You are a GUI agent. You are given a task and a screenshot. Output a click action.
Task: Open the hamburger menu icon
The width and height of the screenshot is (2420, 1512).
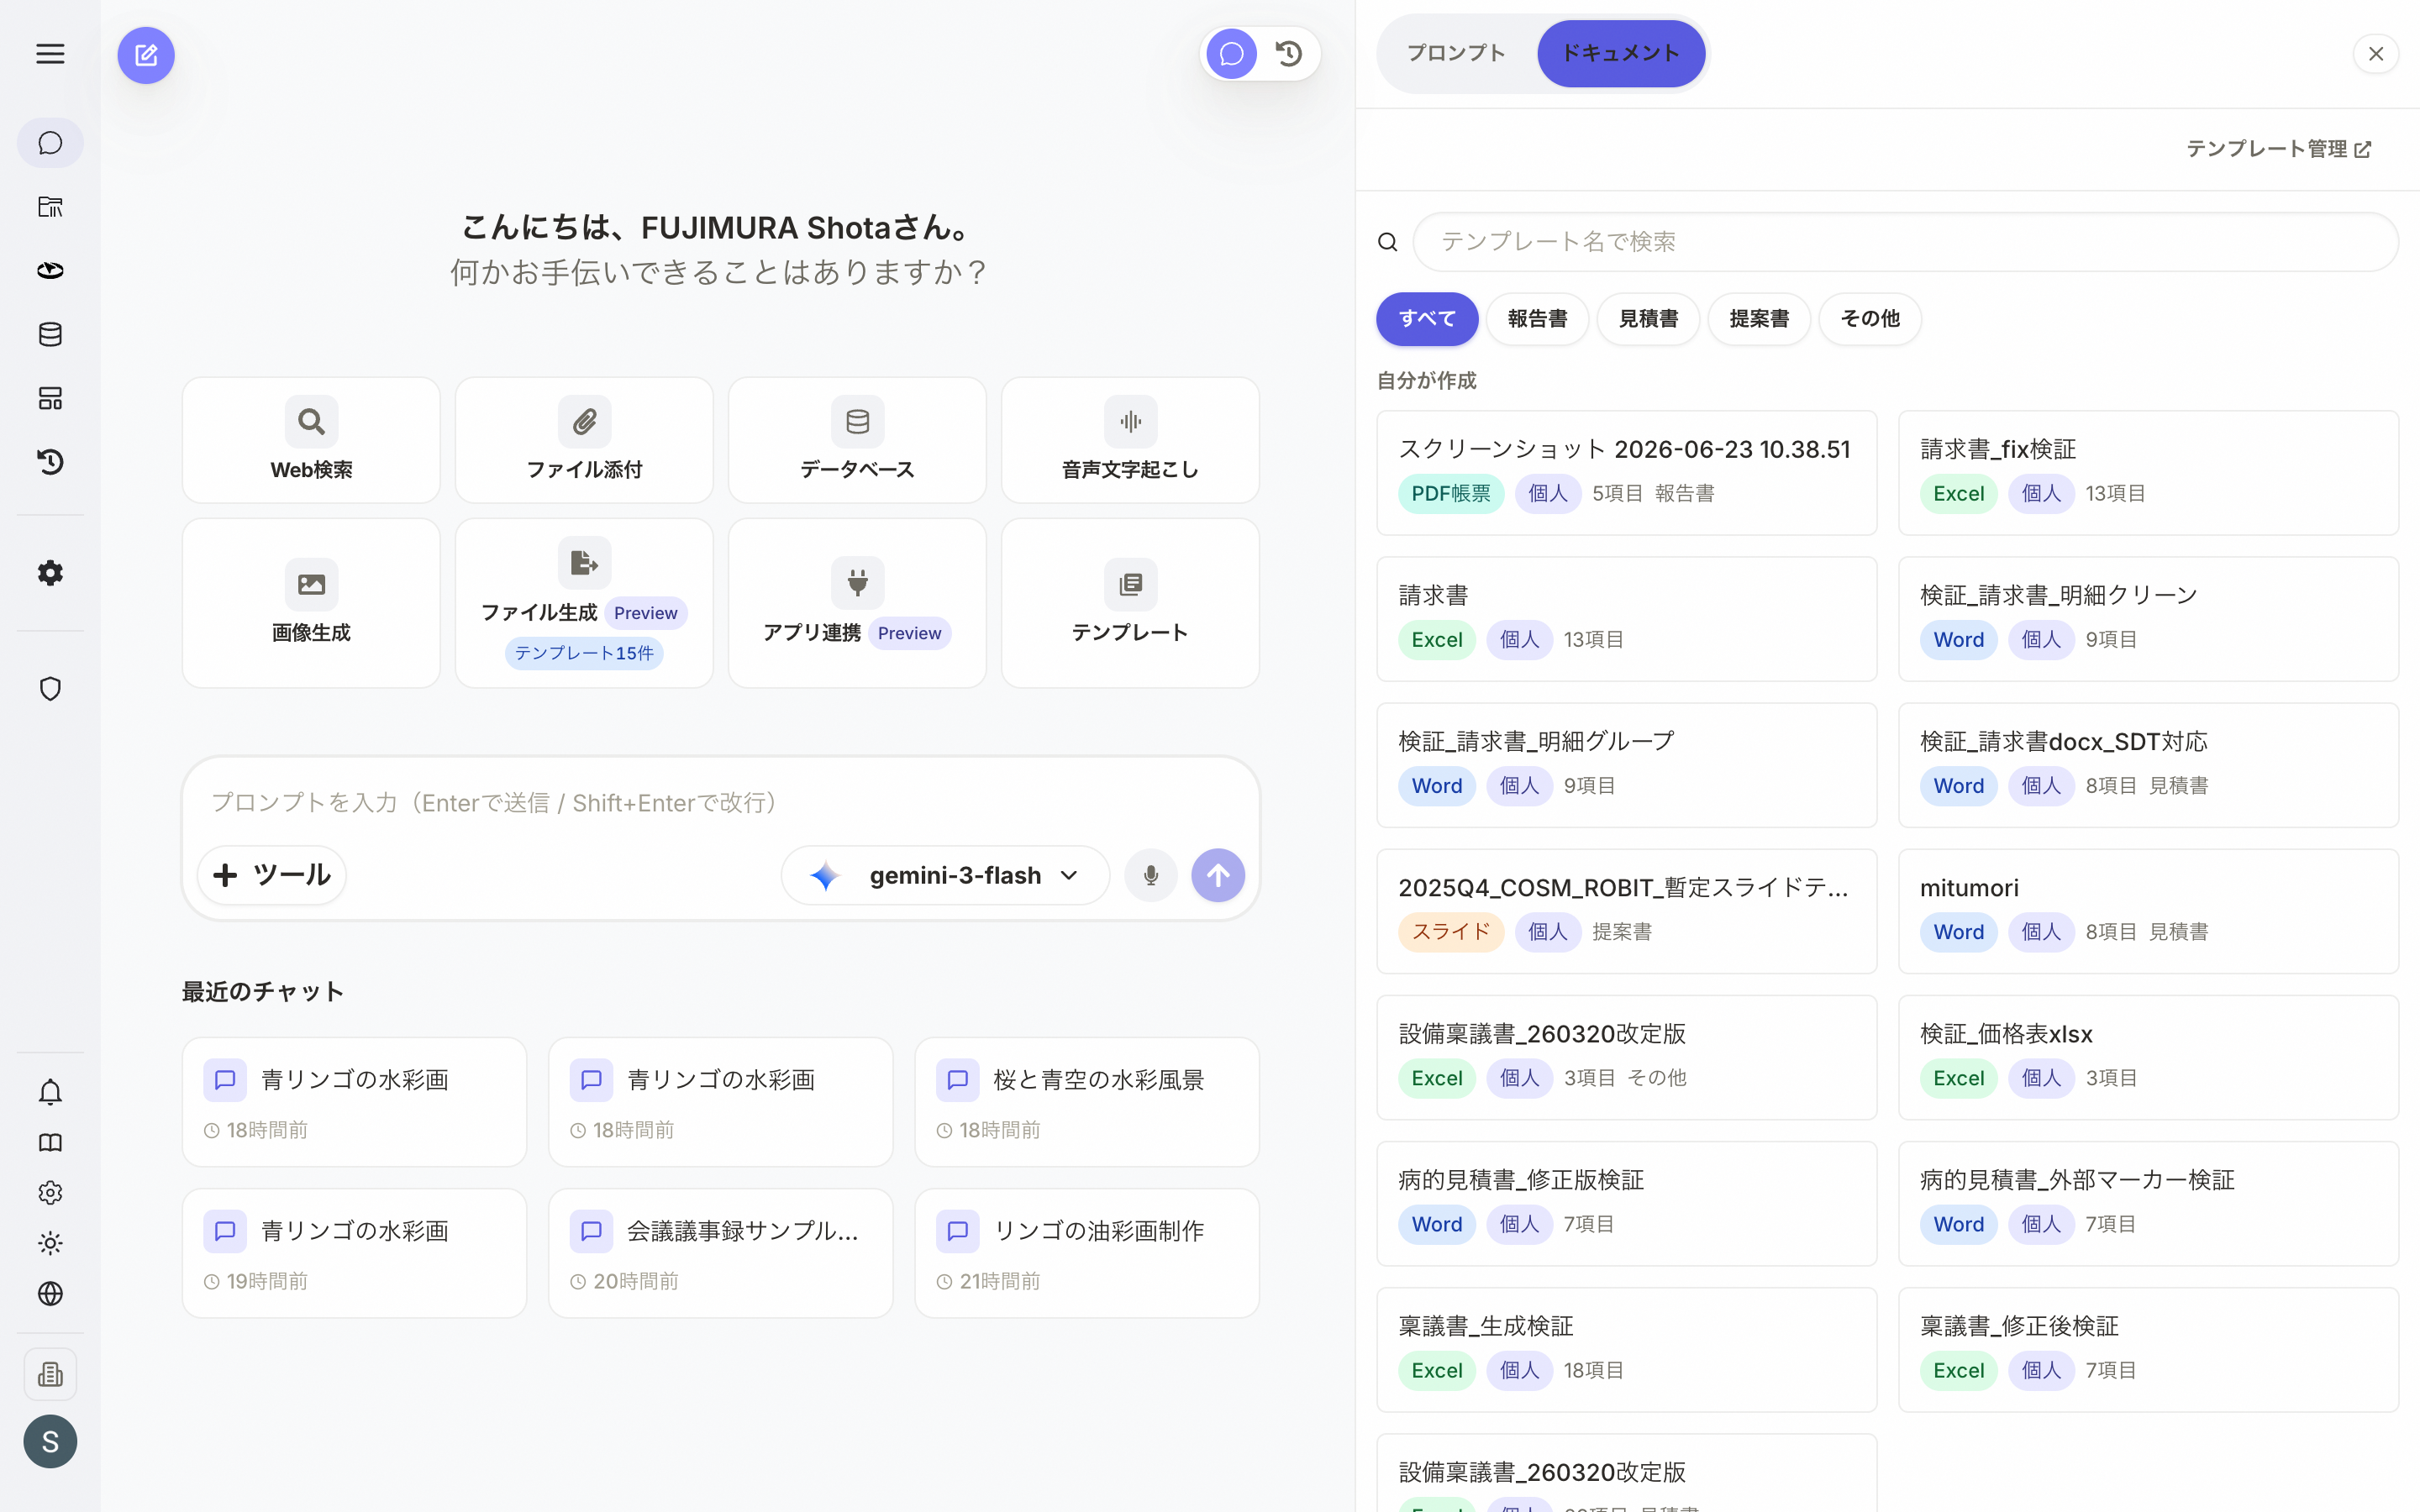pyautogui.click(x=50, y=54)
